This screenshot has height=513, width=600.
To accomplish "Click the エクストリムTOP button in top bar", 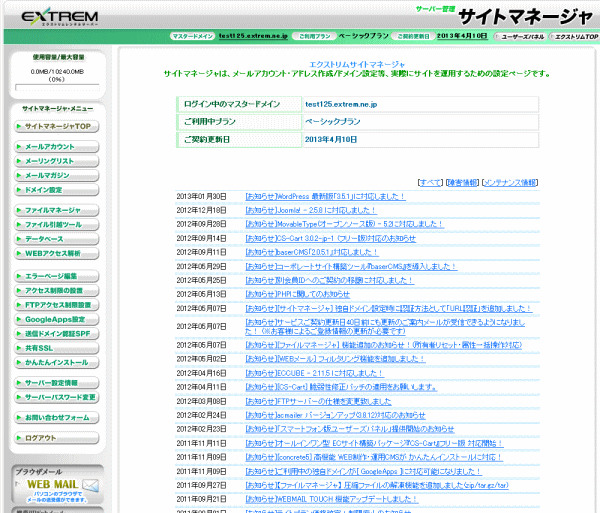I will [574, 35].
